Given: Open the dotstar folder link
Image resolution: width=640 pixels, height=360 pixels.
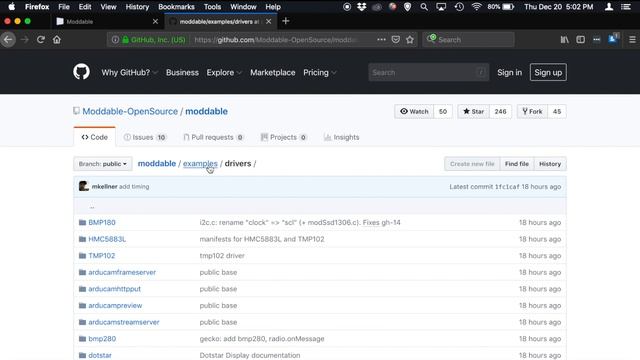Looking at the screenshot, I should click(x=100, y=356).
